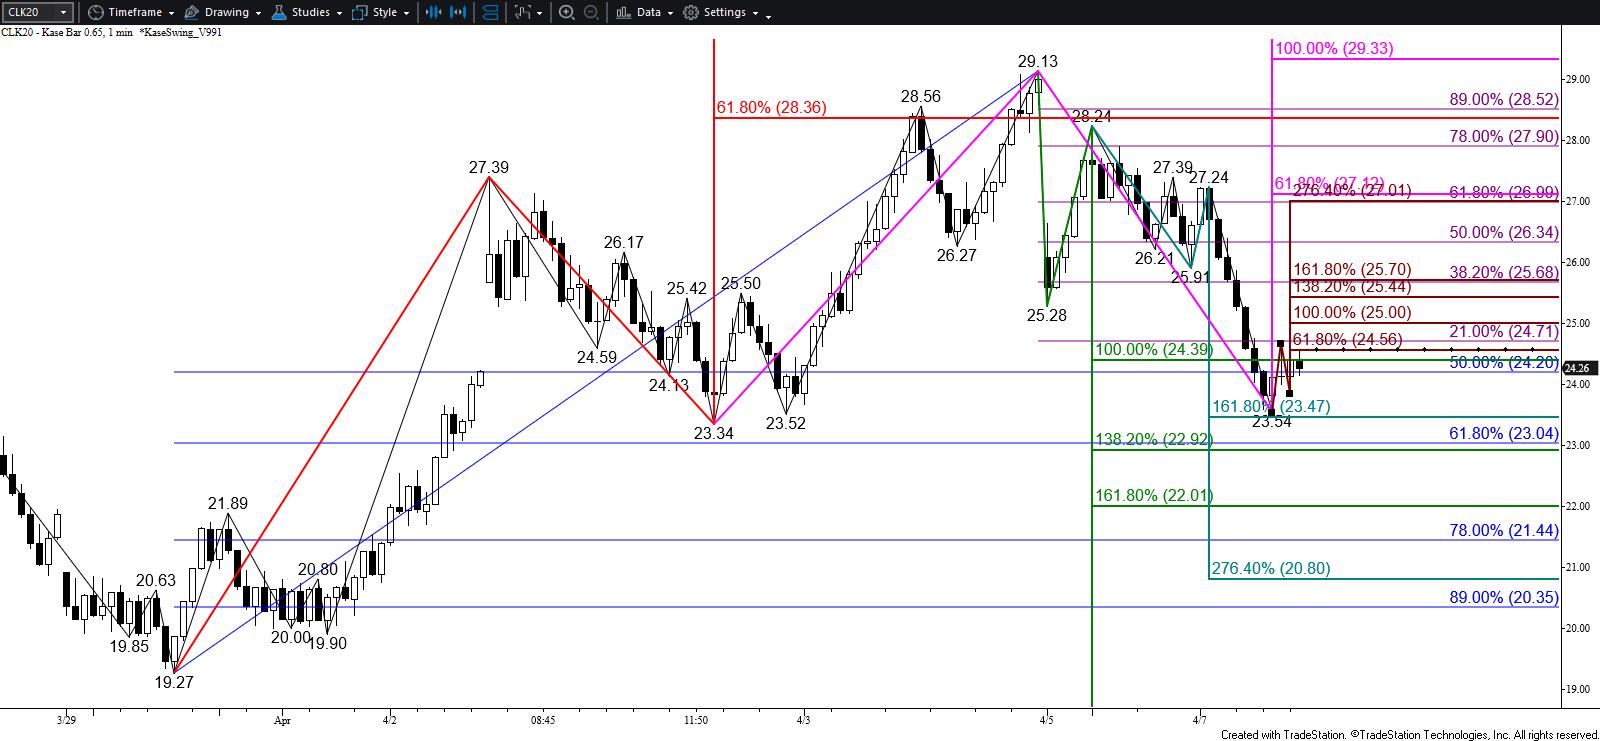Viewport: 1600px width, 741px height.
Task: Click the 276.40% (20.80) teal extension label
Action: [x=1271, y=568]
